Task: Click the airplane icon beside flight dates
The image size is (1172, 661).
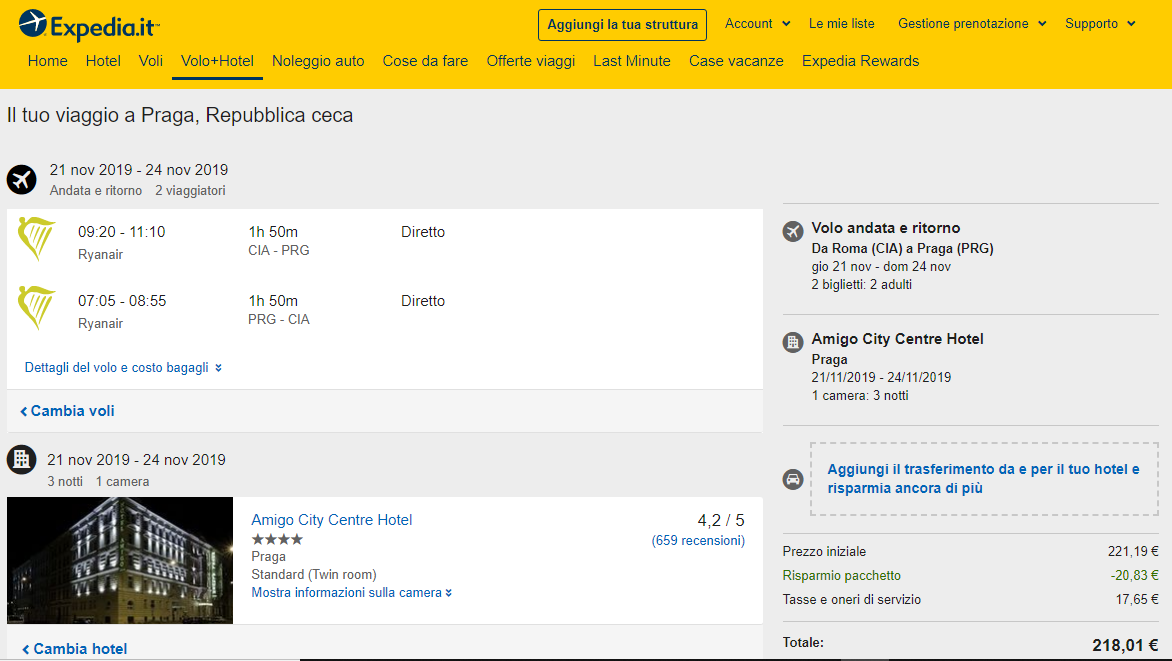Action: [x=22, y=179]
